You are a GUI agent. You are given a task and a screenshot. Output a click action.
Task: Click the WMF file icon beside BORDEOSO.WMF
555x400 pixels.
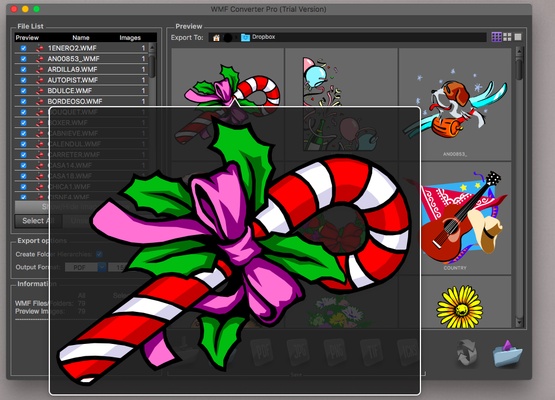(x=39, y=101)
